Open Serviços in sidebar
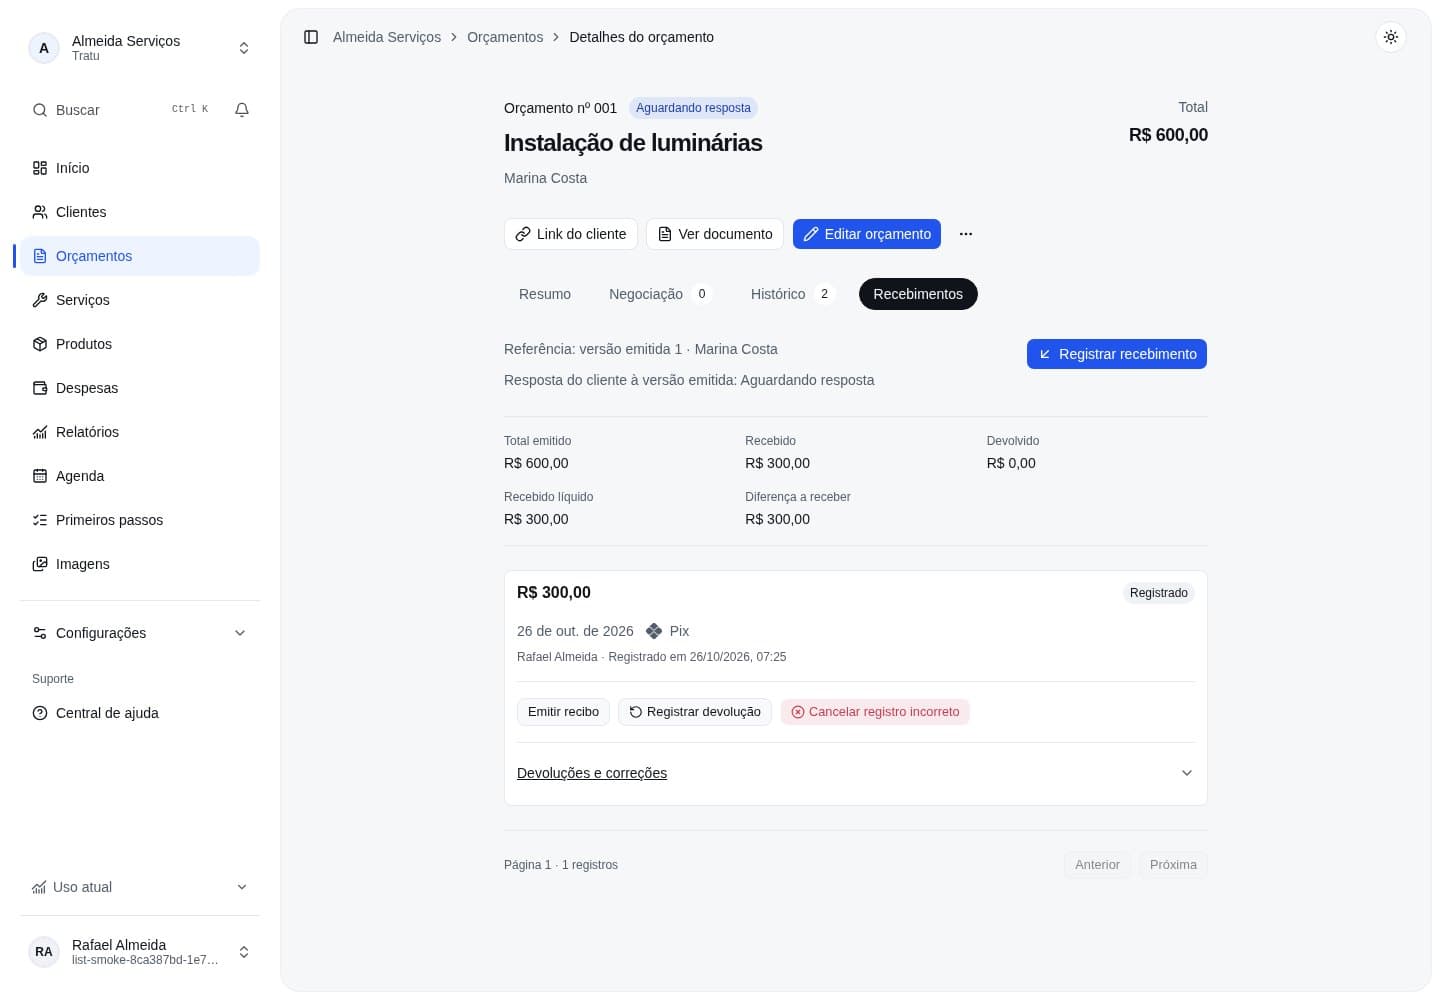The image size is (1440, 1000). [140, 300]
